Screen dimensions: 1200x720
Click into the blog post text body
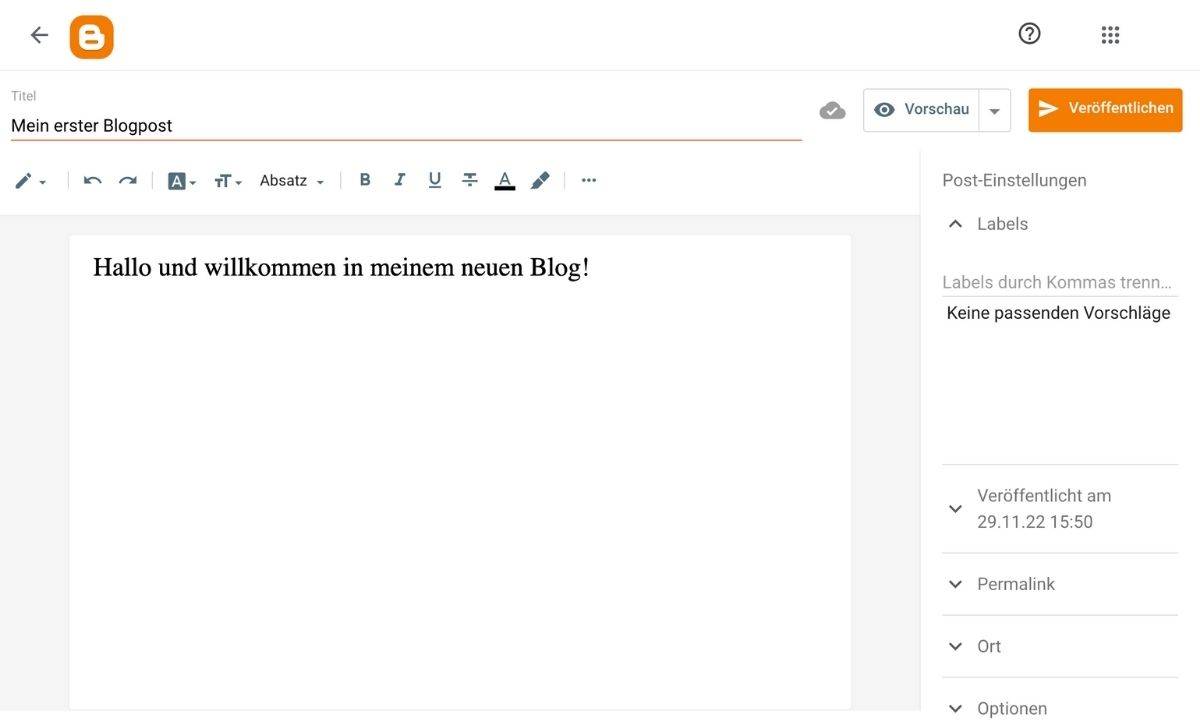460,472
